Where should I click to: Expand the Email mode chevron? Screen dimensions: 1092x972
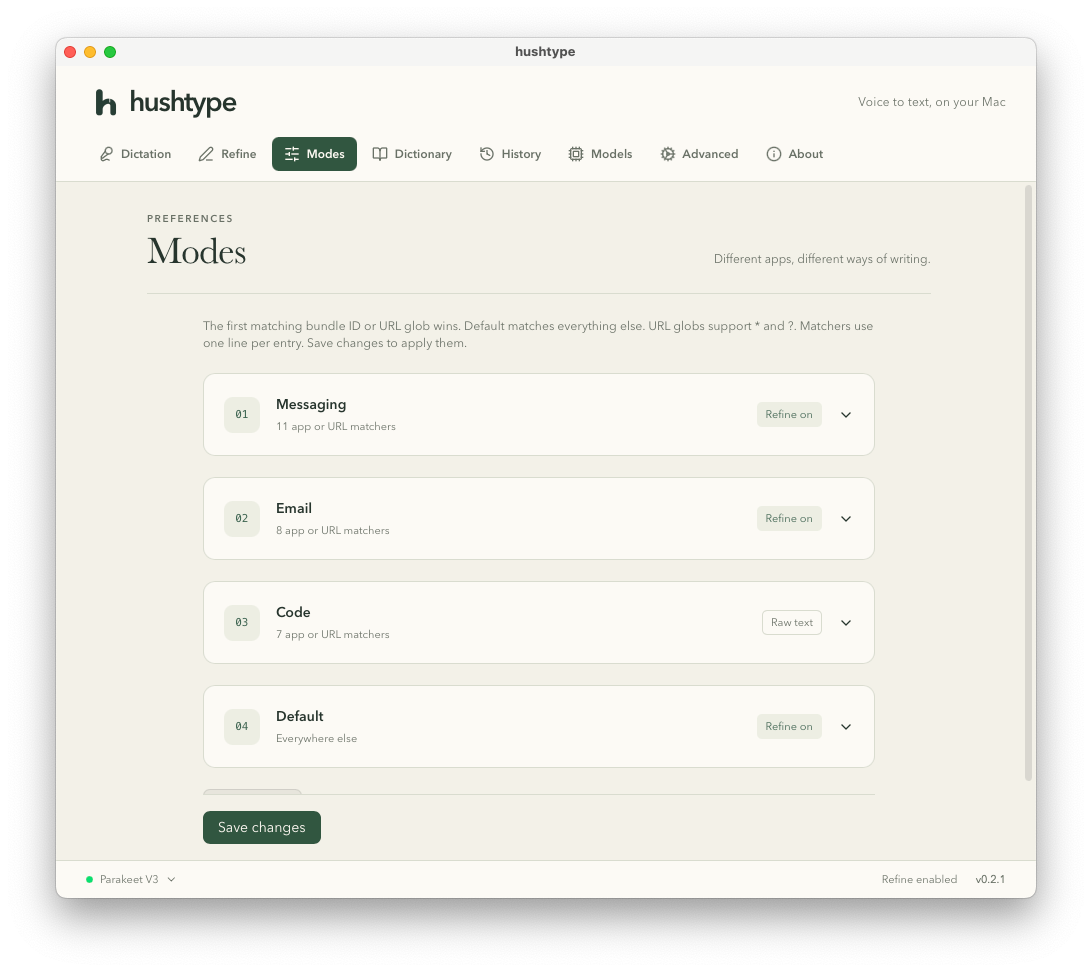click(845, 519)
